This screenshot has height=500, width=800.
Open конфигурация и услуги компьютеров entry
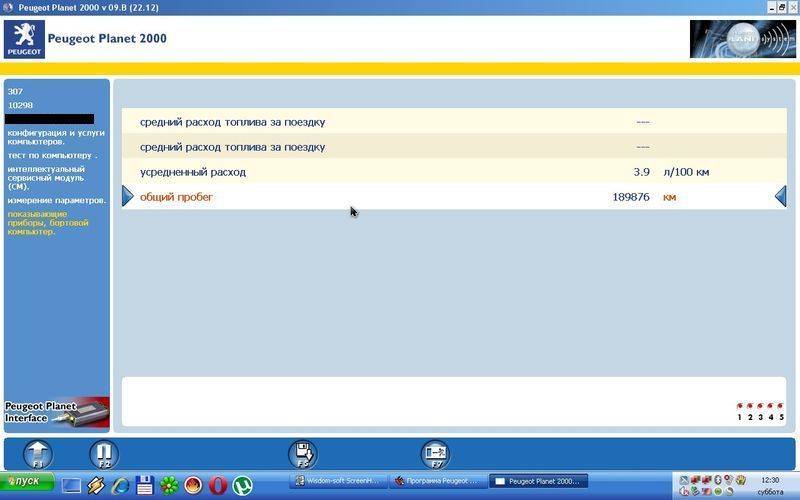pyautogui.click(x=55, y=137)
